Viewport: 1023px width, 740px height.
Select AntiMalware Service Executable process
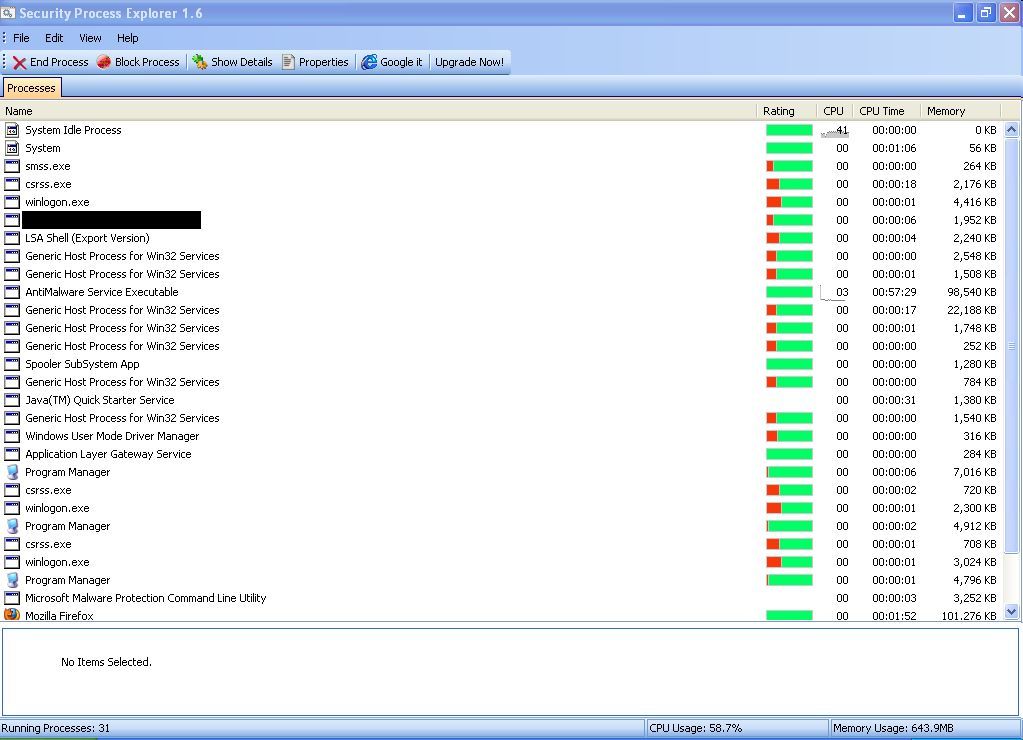pos(501,292)
